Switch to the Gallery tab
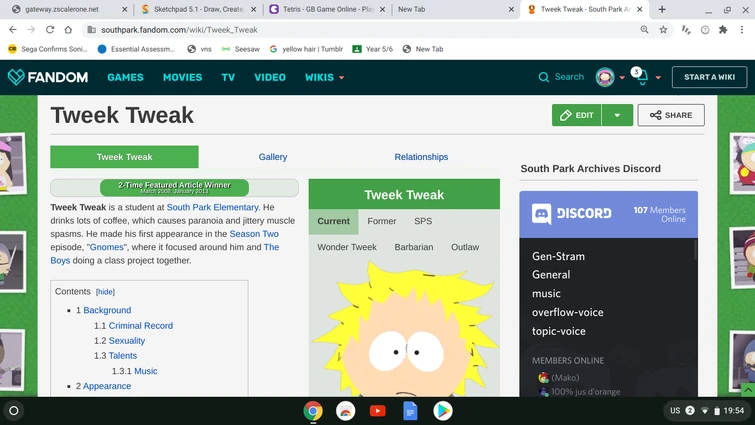 click(x=273, y=157)
